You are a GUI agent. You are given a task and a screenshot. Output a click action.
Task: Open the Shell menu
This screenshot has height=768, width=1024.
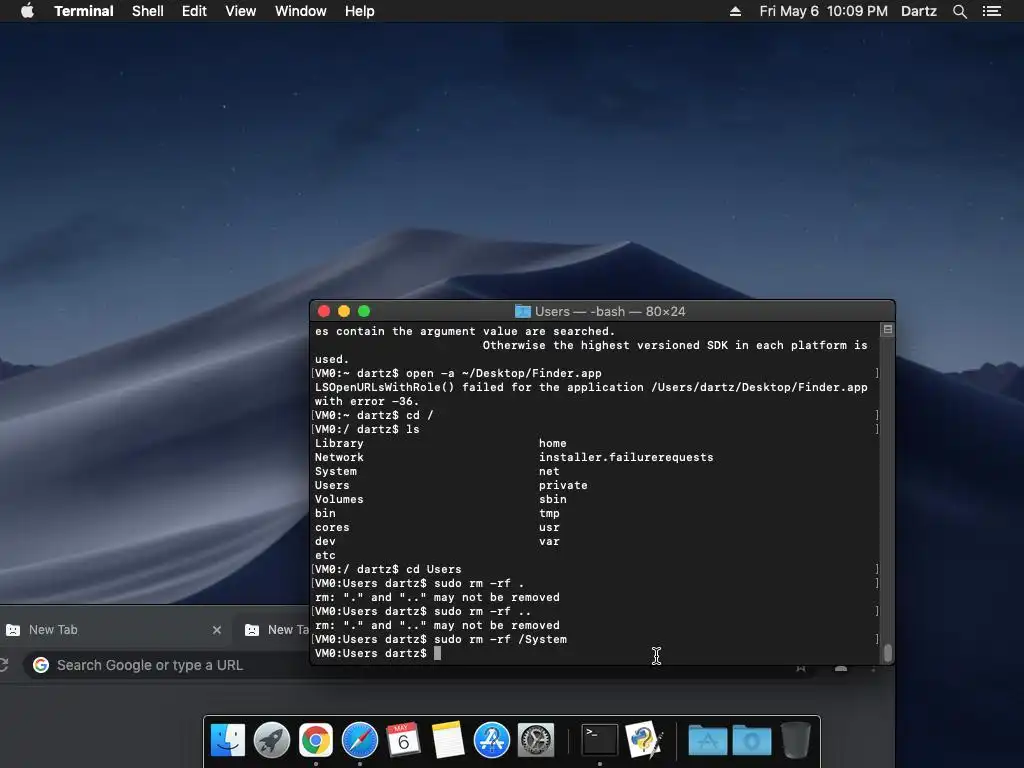point(148,11)
